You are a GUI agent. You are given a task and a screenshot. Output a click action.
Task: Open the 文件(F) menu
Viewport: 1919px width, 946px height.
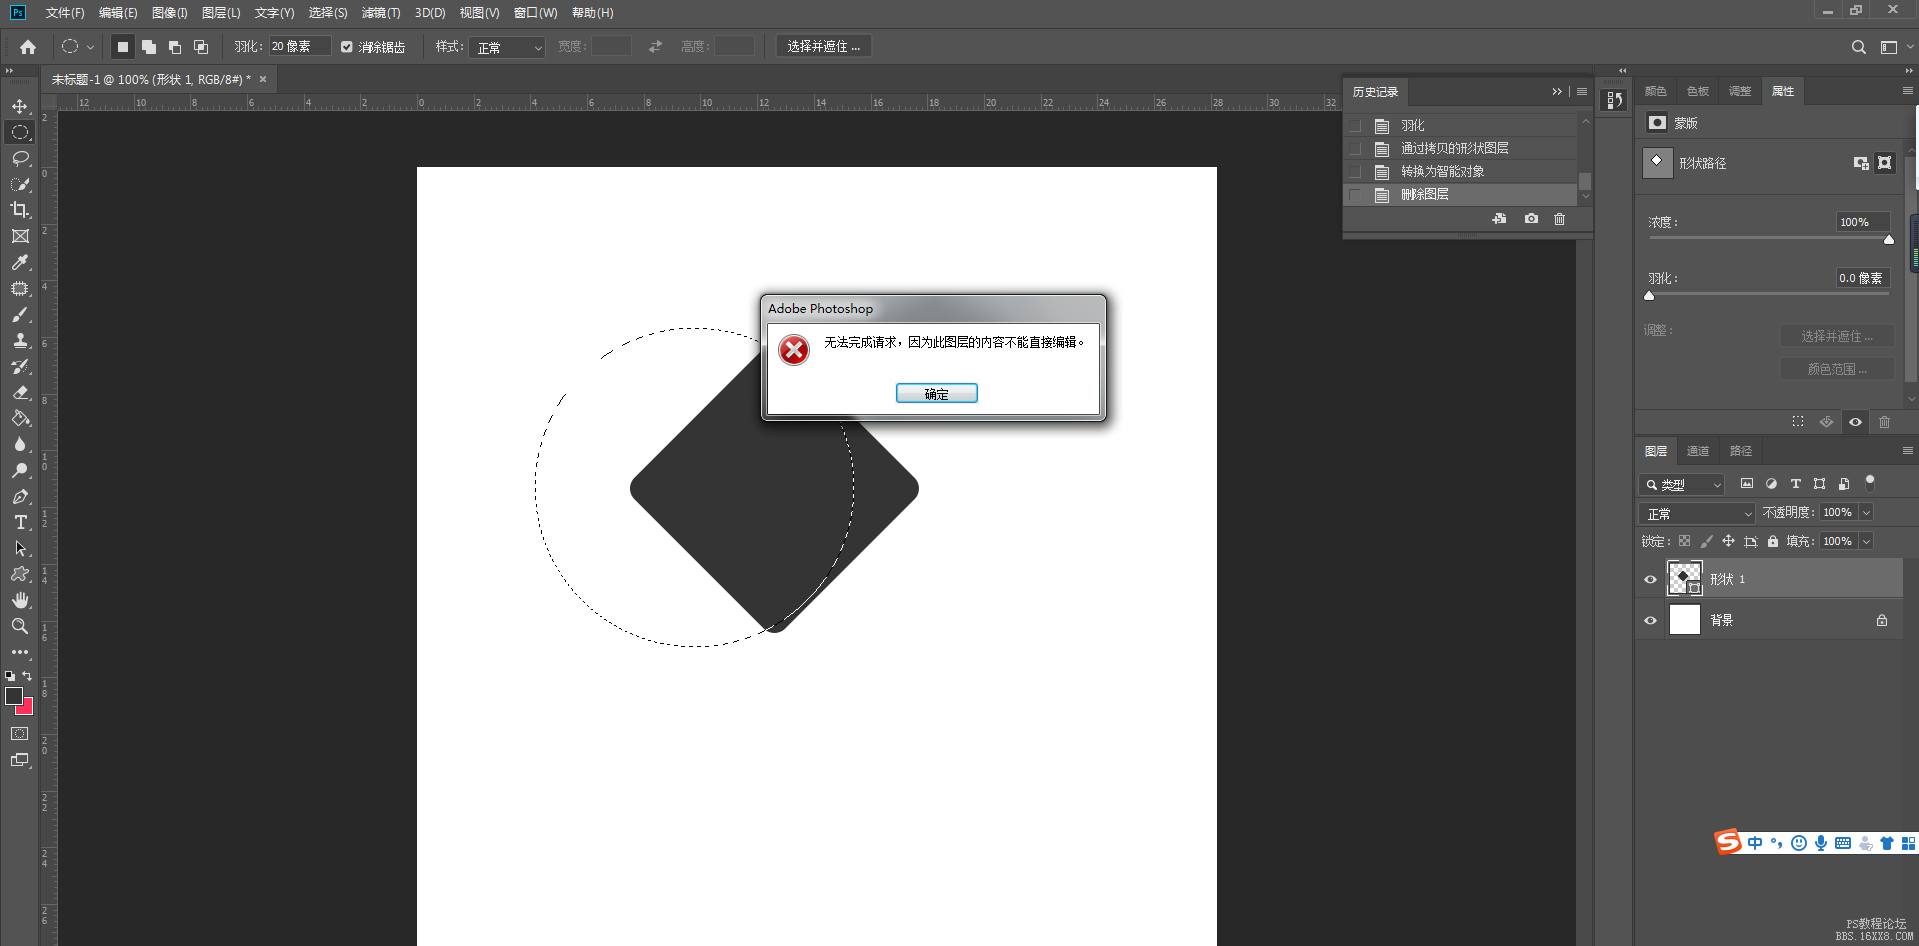pos(65,13)
